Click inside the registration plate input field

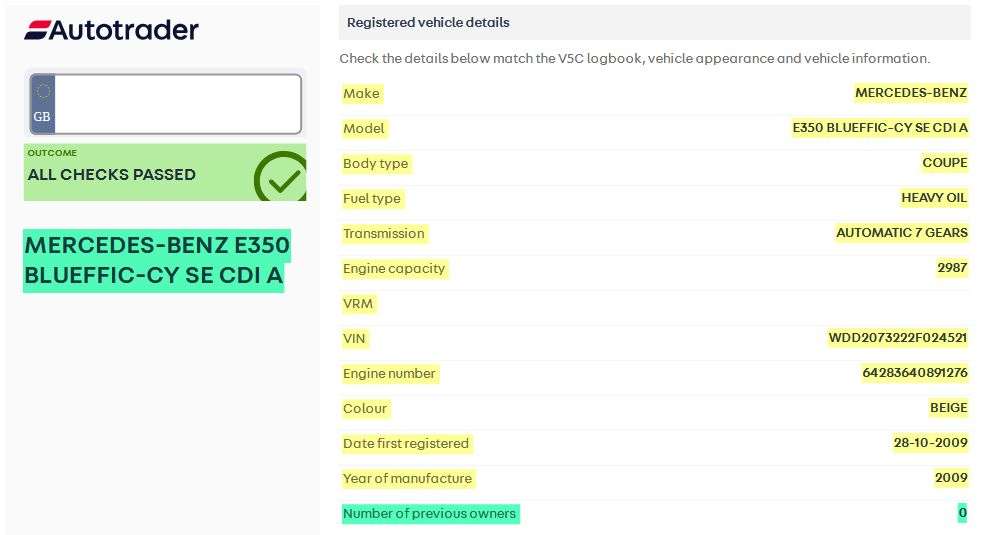[177, 104]
